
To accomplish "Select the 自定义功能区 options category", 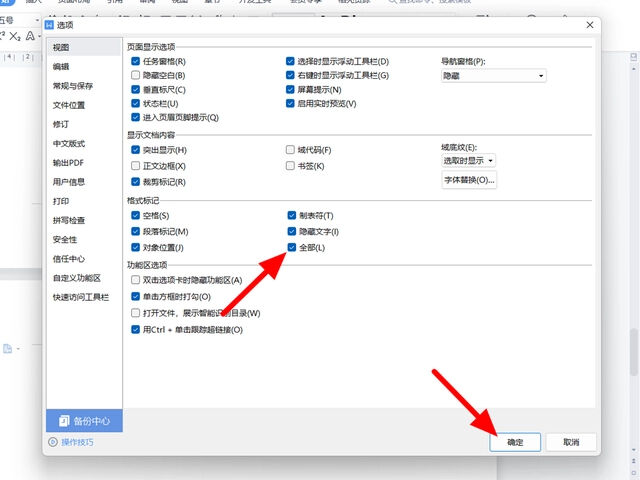I will [84, 278].
